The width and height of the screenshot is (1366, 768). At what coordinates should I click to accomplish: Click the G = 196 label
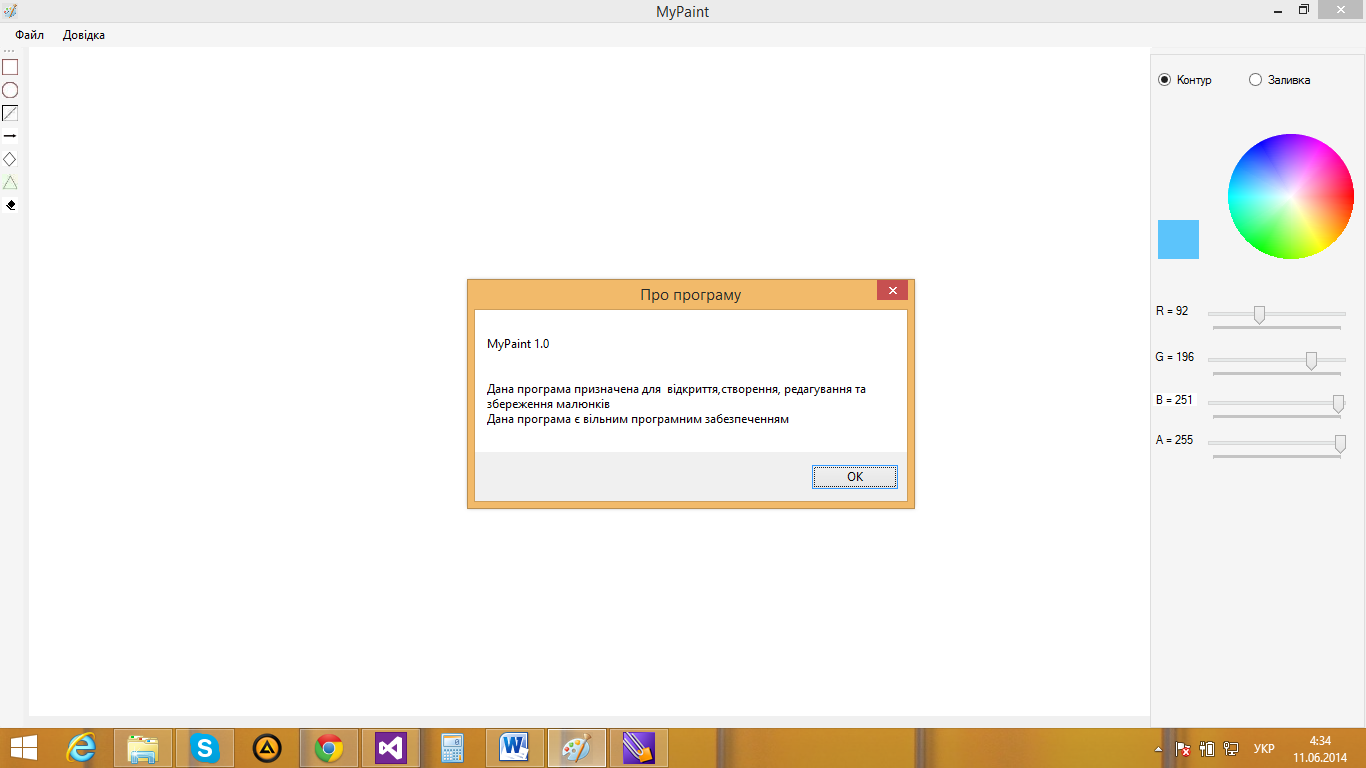tap(1175, 357)
